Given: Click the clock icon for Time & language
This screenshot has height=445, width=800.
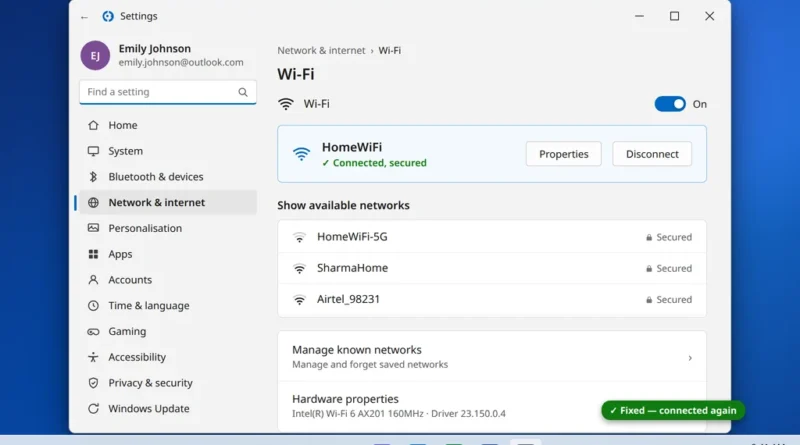Looking at the screenshot, I should 93,306.
